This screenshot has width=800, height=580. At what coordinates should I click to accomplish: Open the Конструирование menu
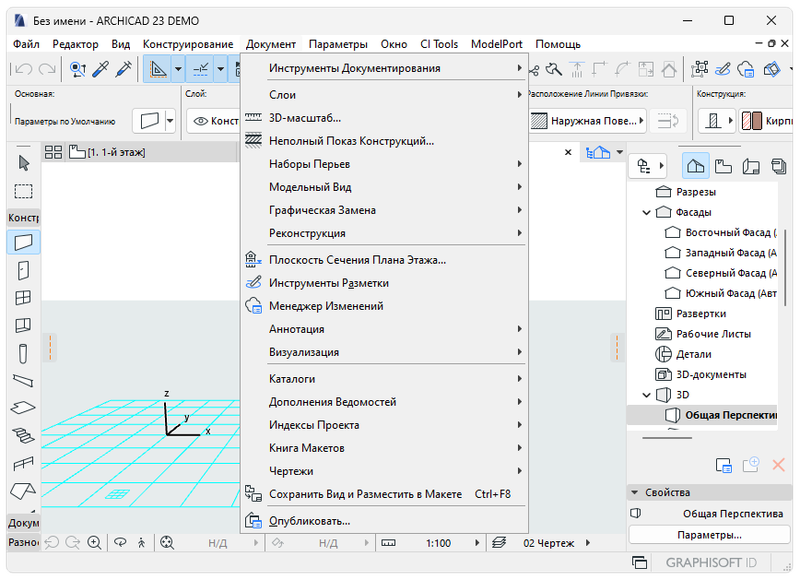[188, 44]
